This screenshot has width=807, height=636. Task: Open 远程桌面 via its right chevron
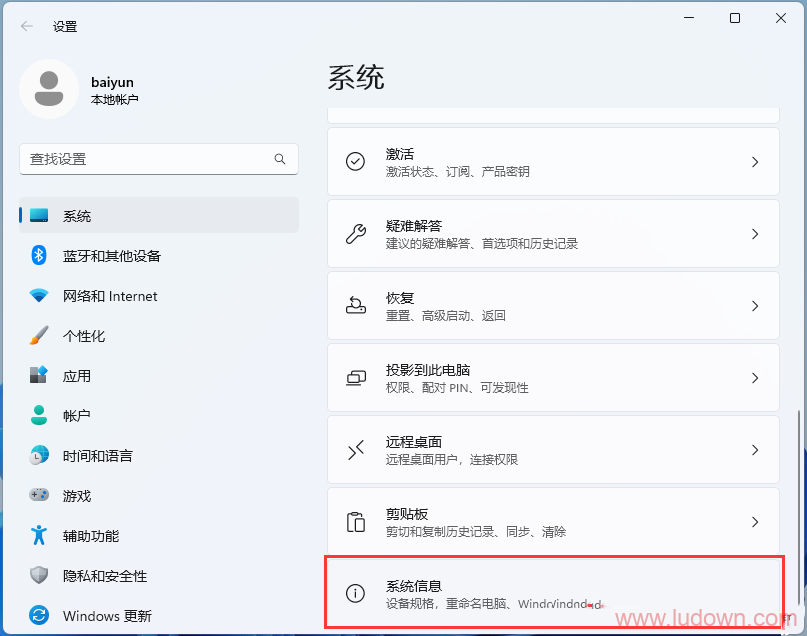pyautogui.click(x=755, y=450)
